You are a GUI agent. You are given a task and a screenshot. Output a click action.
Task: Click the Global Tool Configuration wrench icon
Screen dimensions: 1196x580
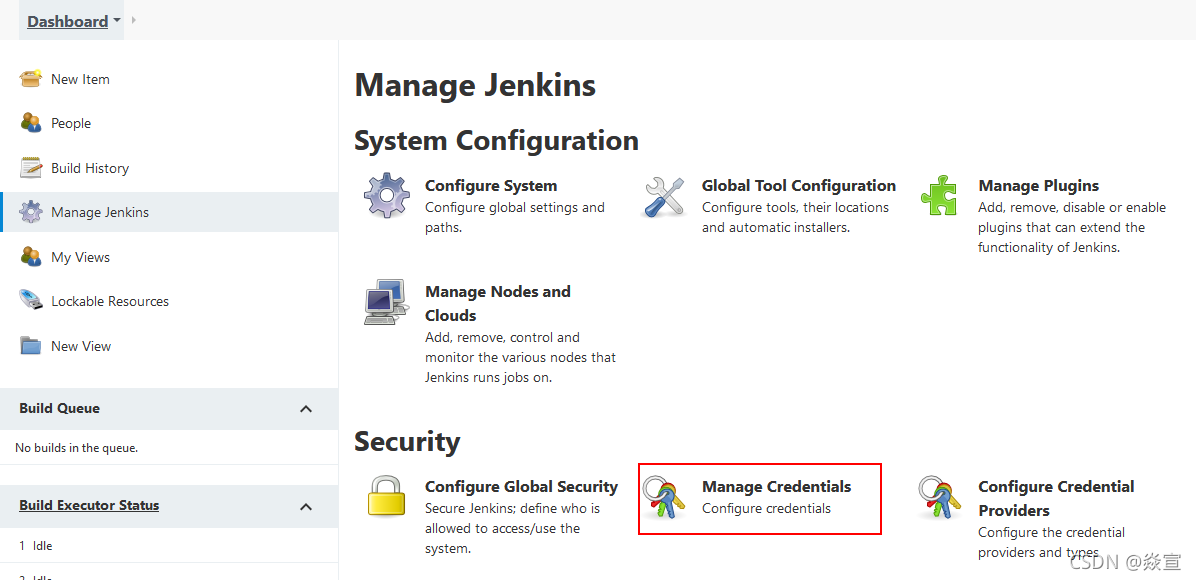[x=664, y=195]
